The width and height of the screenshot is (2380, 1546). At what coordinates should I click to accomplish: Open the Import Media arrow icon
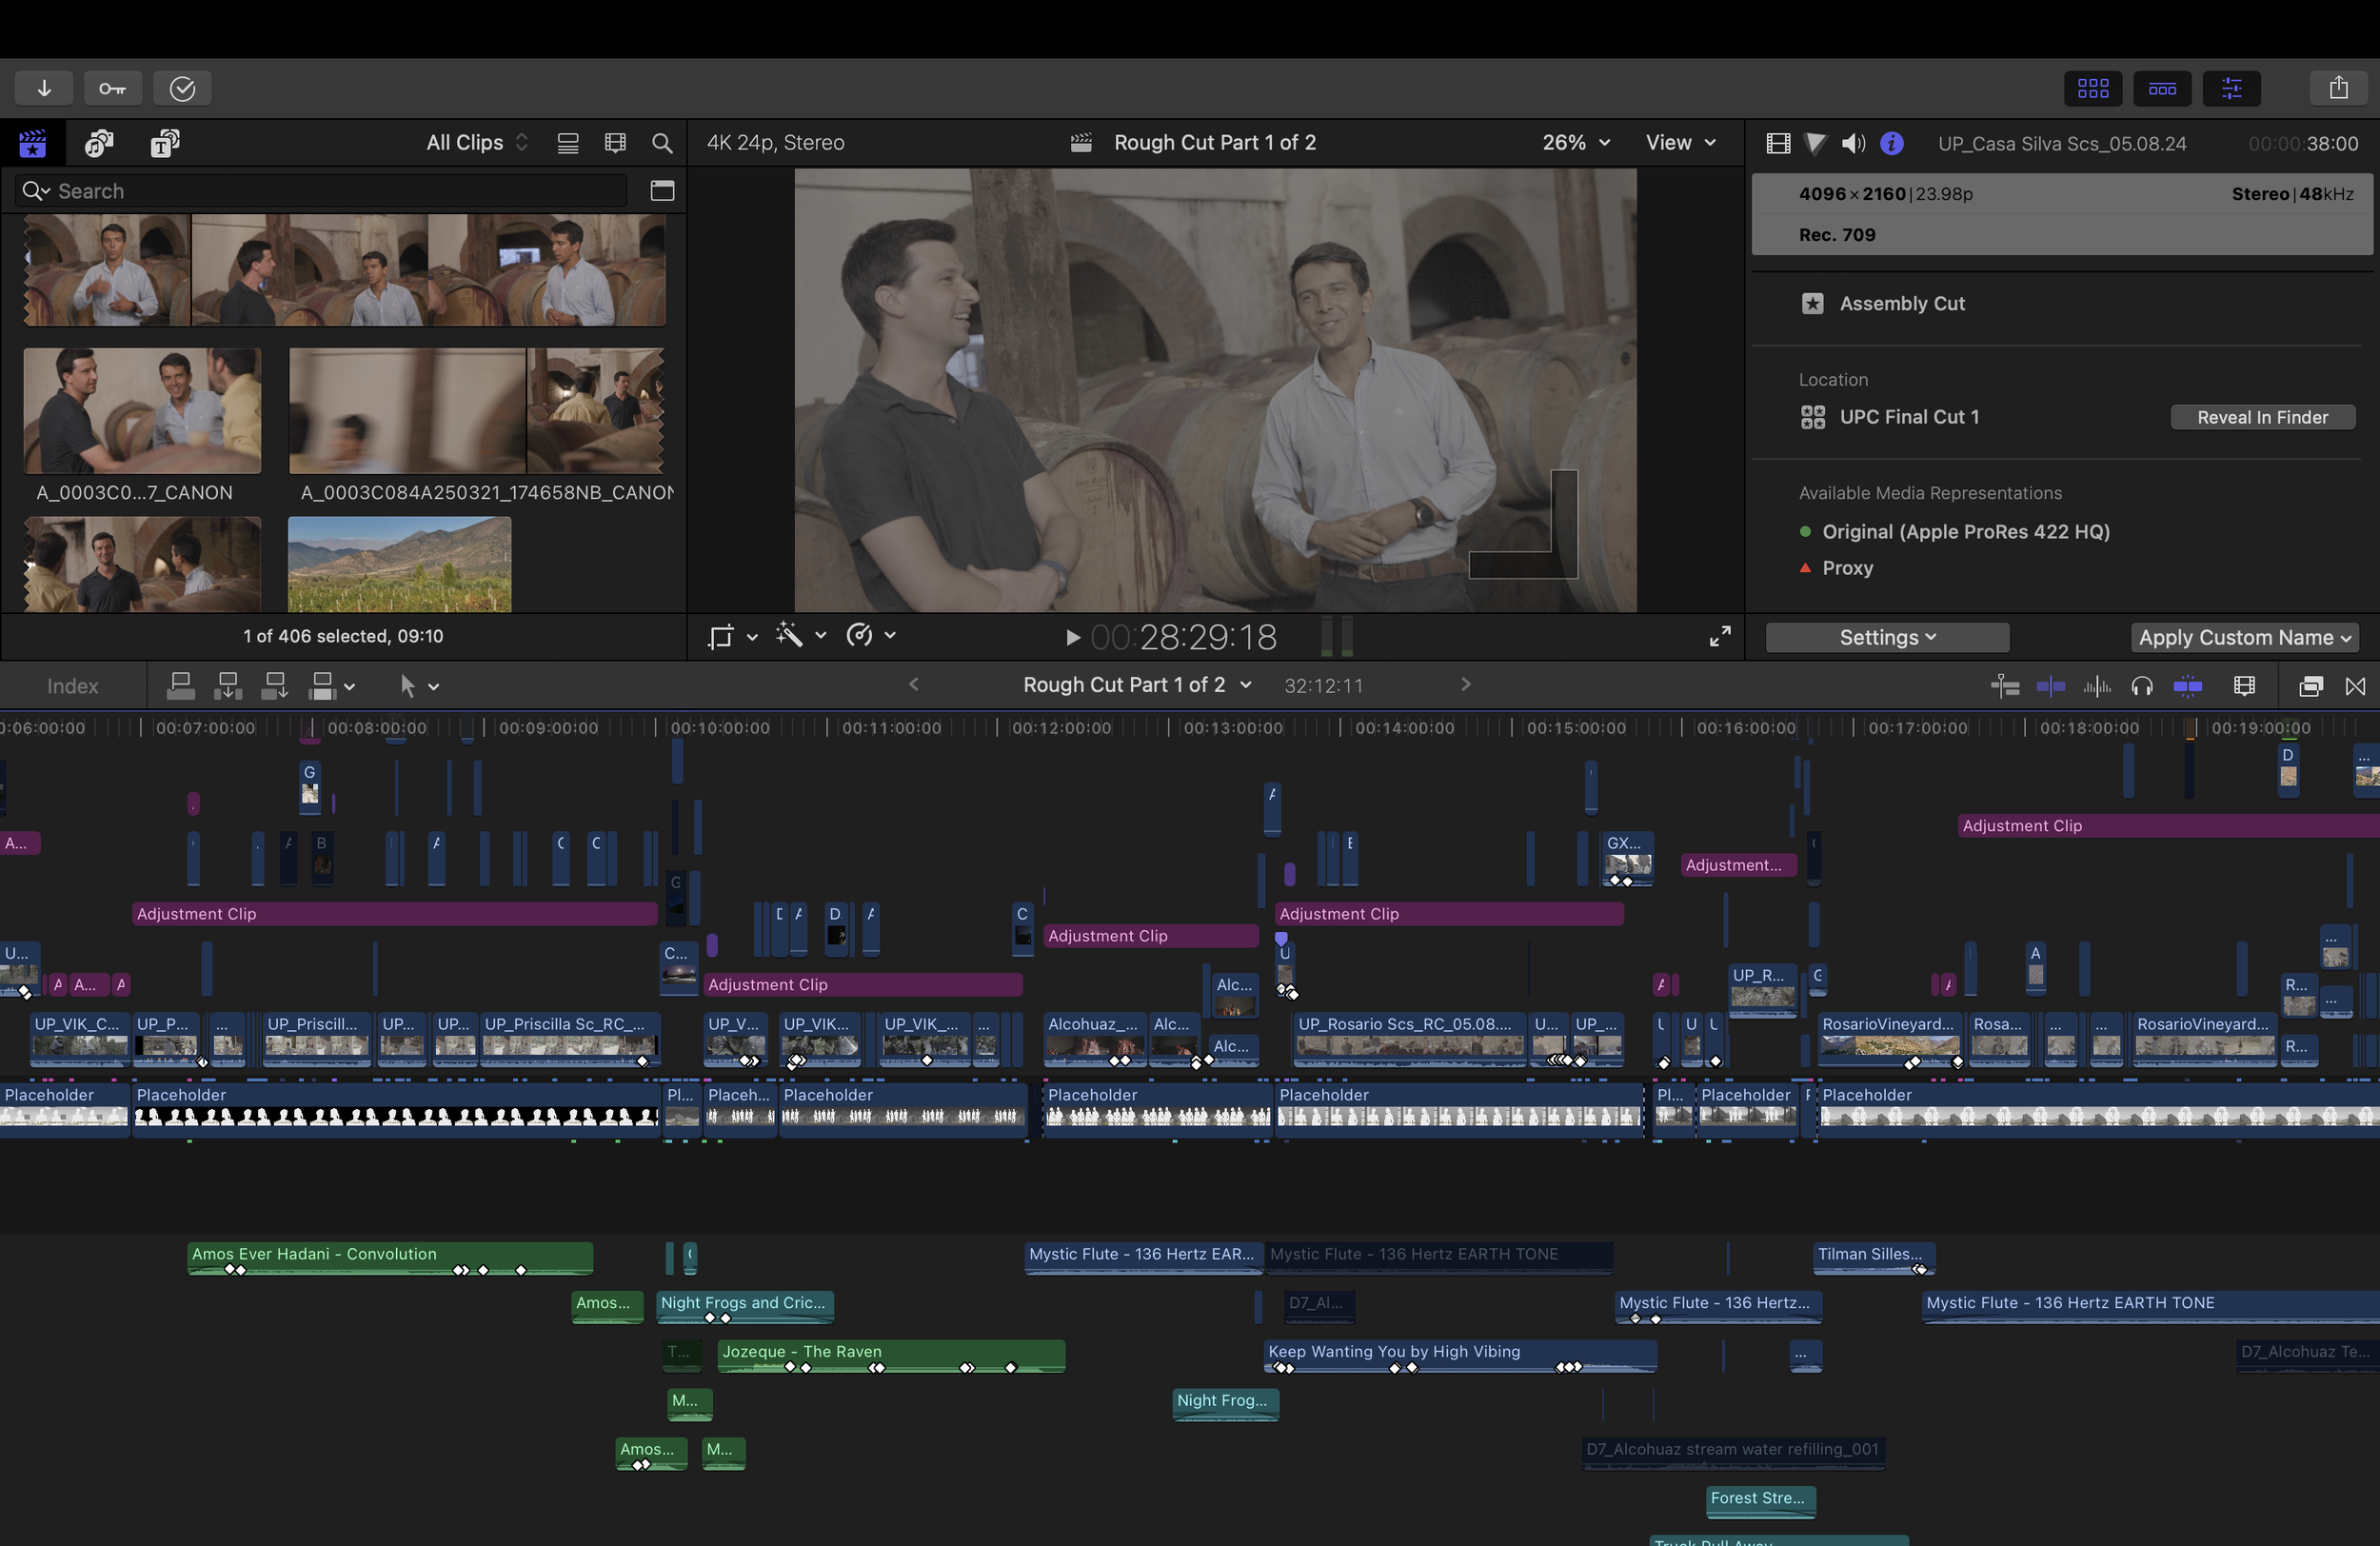click(44, 88)
